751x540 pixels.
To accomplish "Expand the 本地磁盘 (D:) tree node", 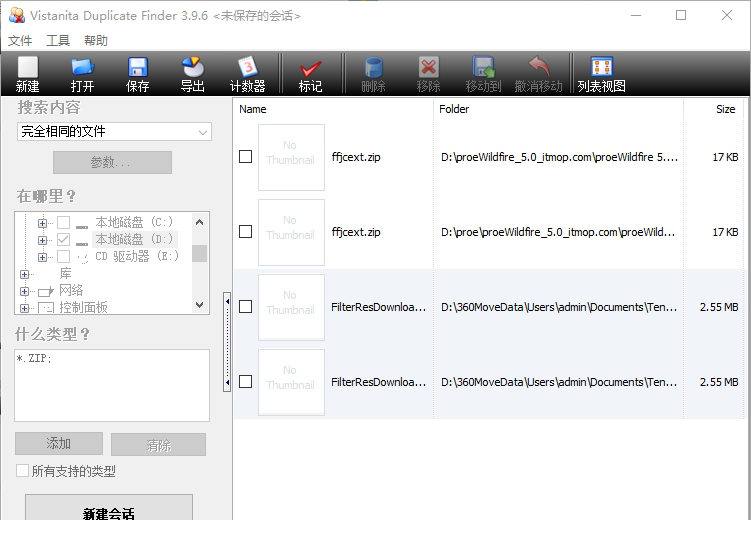I will point(42,240).
